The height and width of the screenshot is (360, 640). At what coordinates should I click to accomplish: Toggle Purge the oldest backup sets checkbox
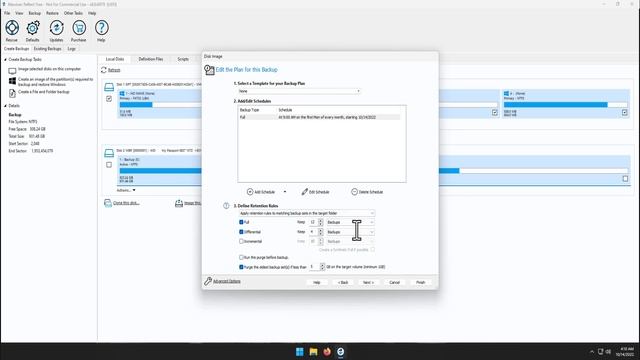pyautogui.click(x=241, y=267)
